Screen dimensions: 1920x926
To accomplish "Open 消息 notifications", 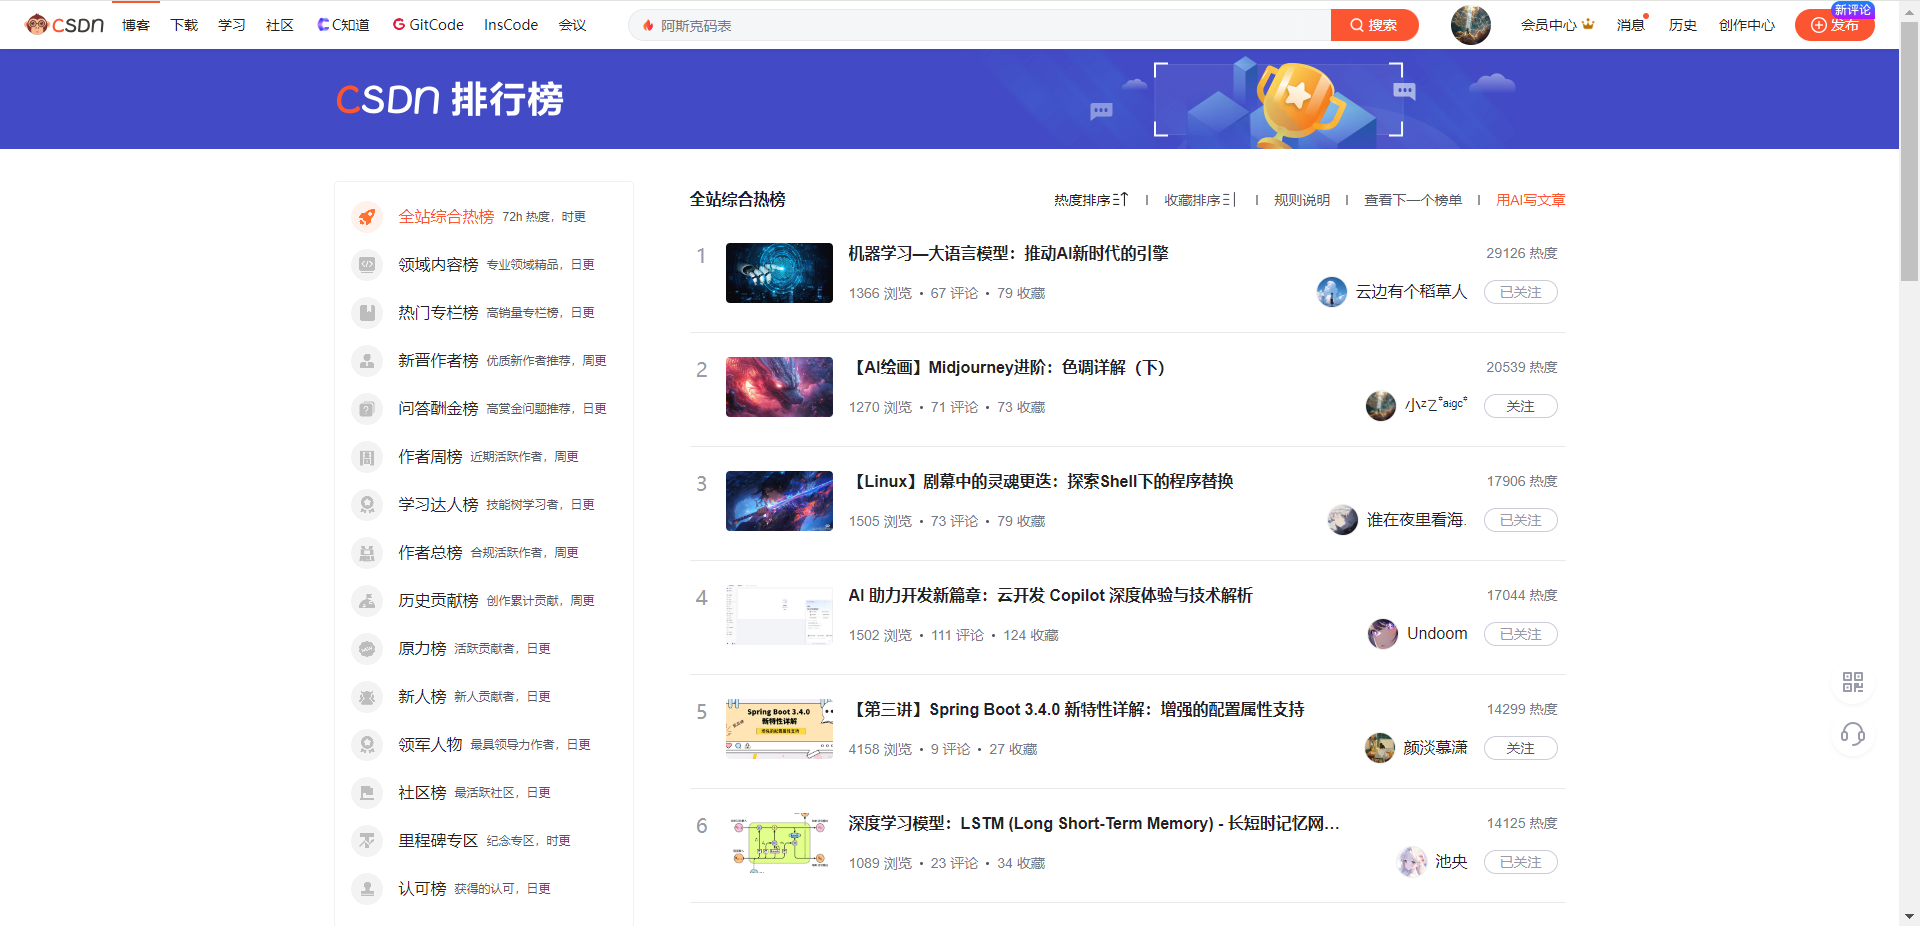I will point(1631,25).
